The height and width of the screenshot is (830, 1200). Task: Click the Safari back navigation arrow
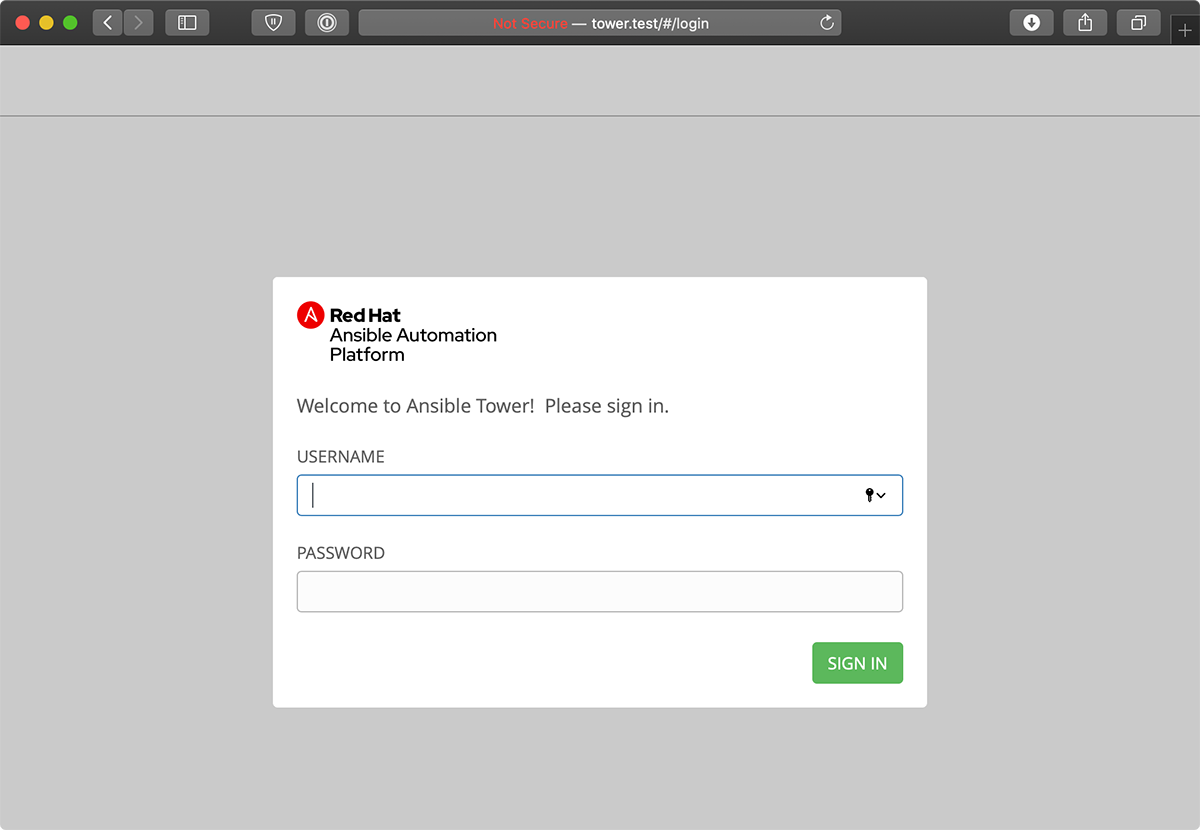point(108,22)
